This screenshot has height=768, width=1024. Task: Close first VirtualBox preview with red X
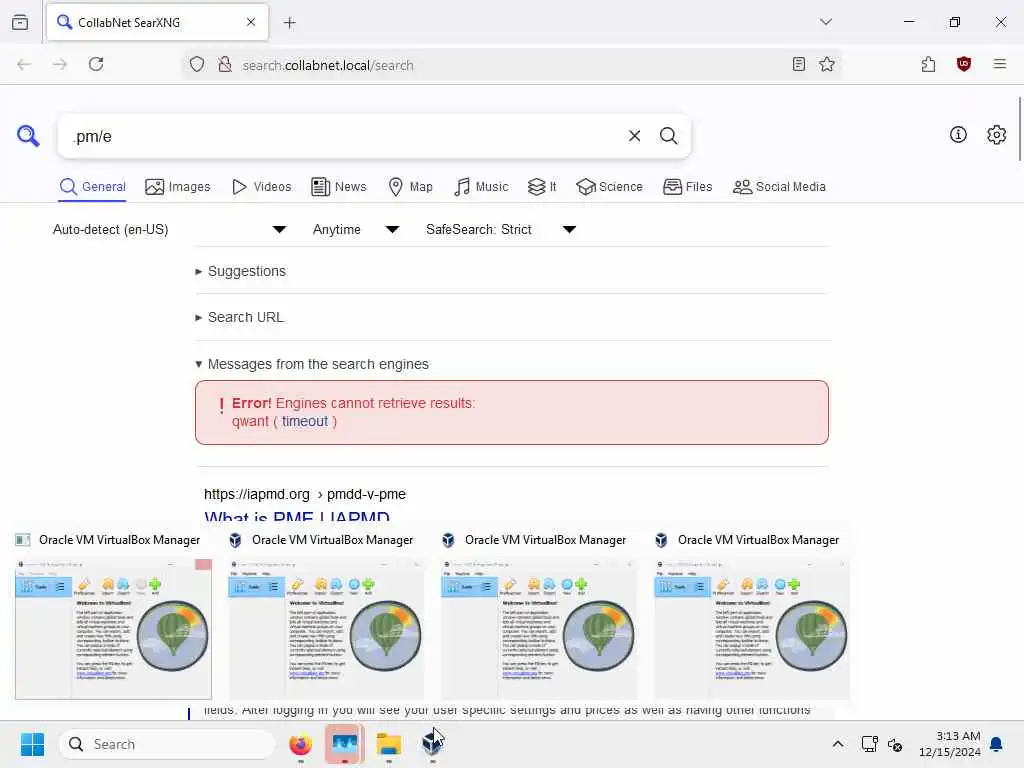point(203,564)
